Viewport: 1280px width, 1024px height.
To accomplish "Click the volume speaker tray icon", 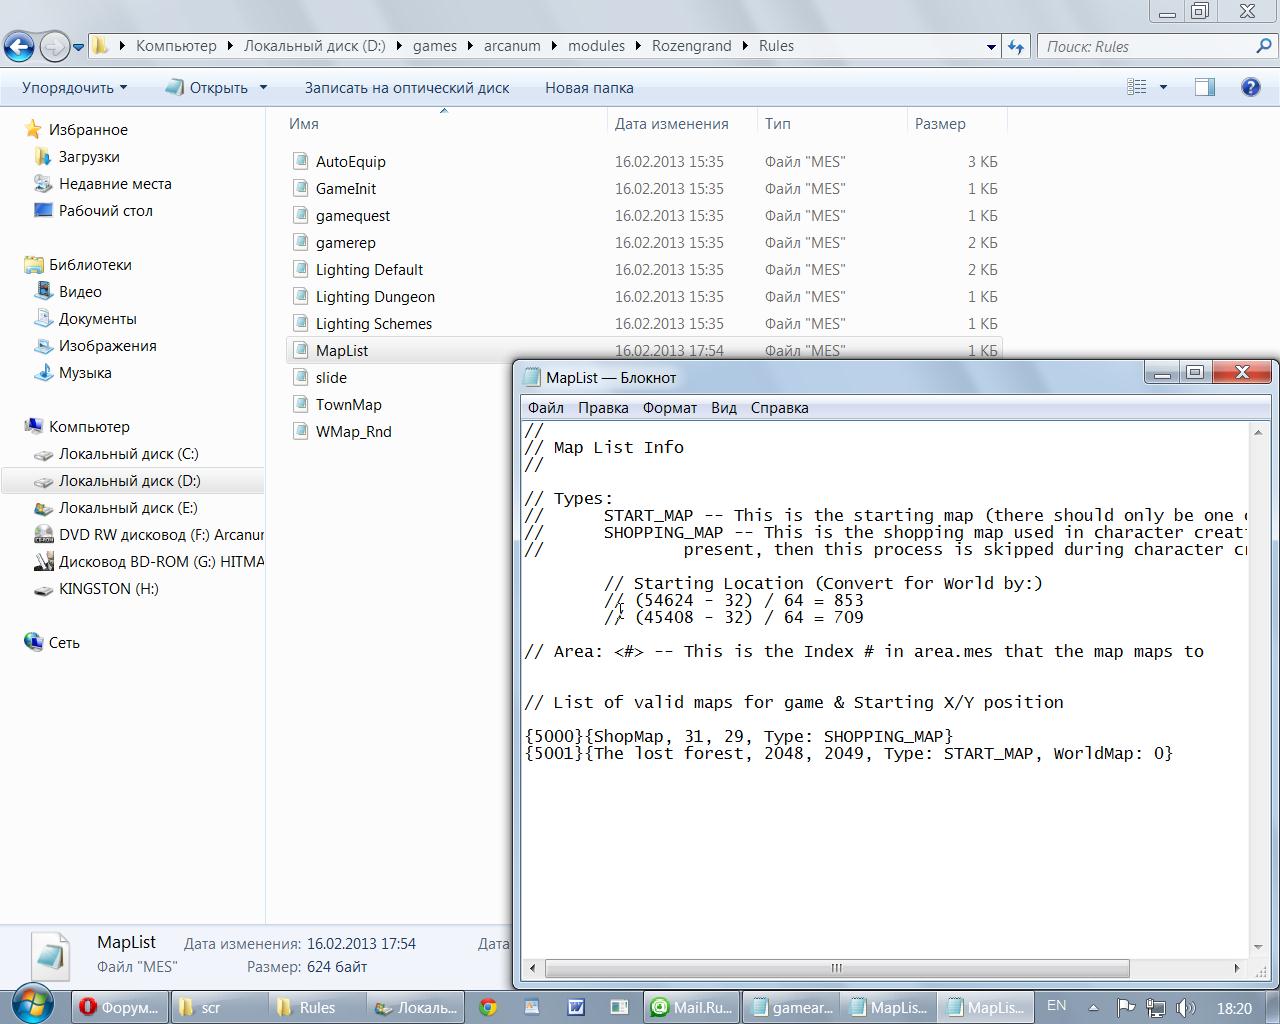I will point(1186,1007).
